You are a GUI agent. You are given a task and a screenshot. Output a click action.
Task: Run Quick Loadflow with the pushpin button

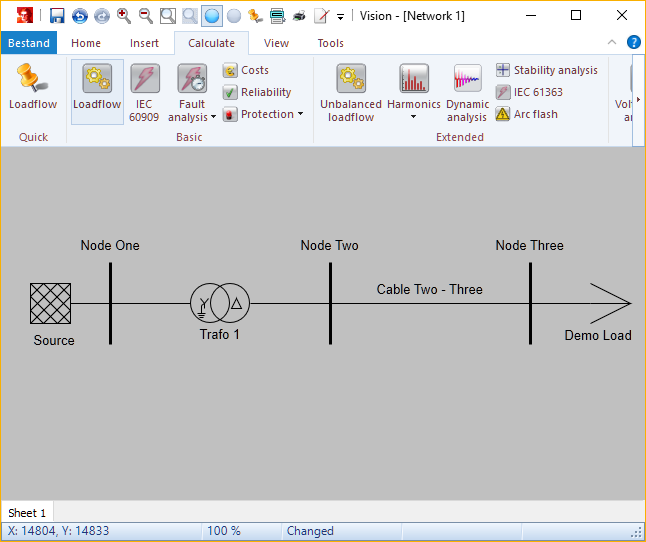(x=33, y=87)
